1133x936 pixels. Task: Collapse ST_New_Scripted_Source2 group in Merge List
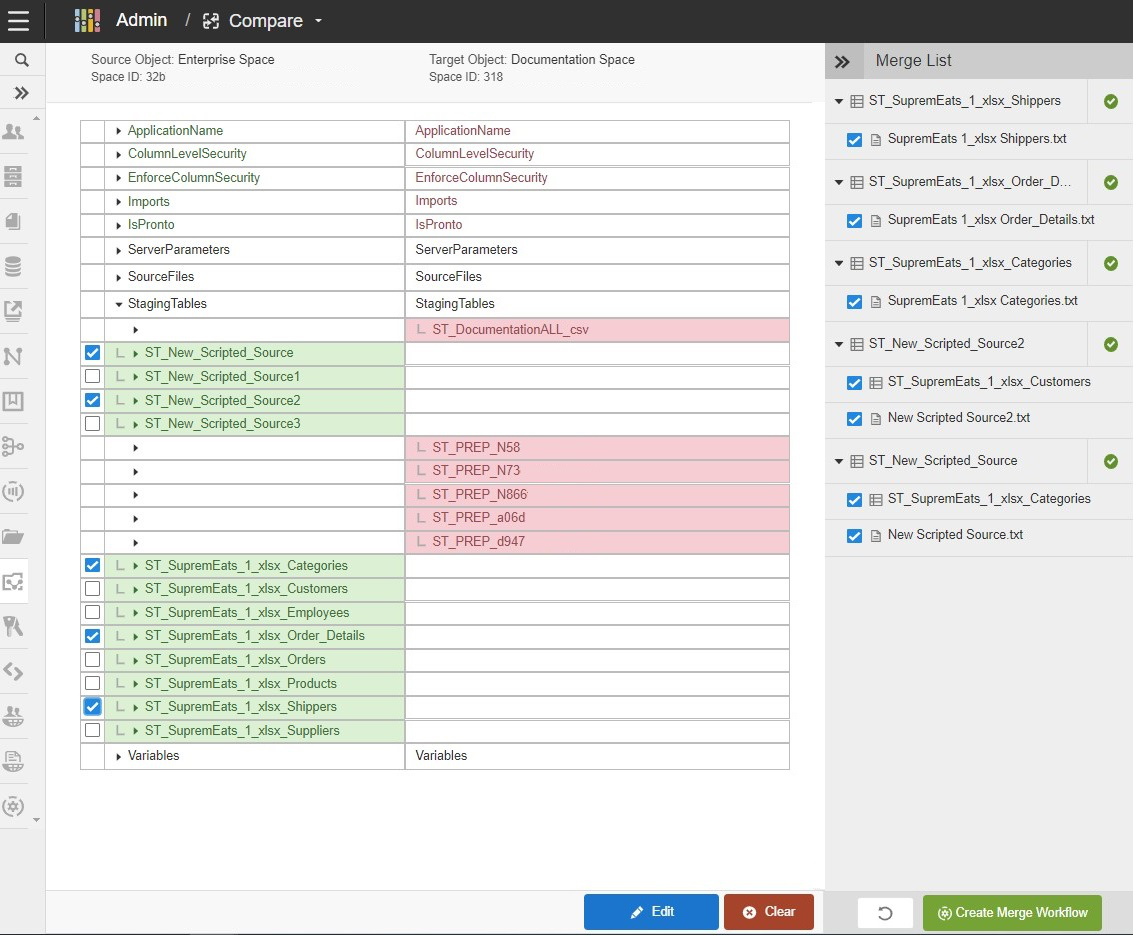pyautogui.click(x=838, y=344)
